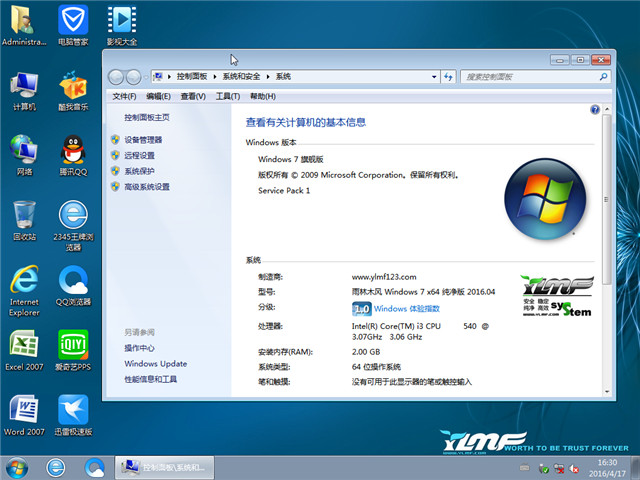This screenshot has width=640, height=480.
Task: Open the 工具(T) menu
Action: click(228, 96)
